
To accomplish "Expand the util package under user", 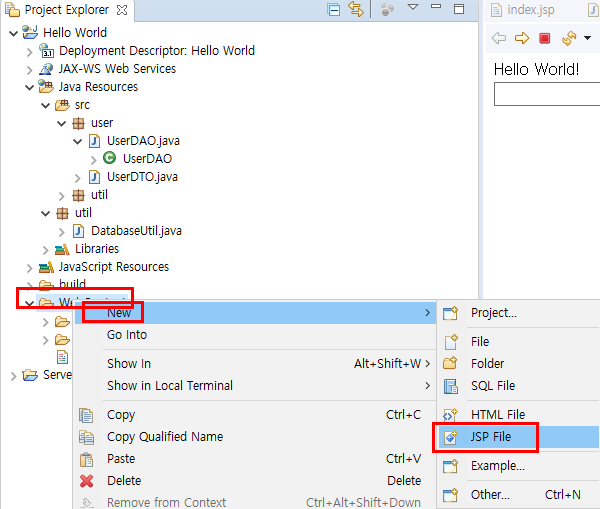I will click(62, 196).
